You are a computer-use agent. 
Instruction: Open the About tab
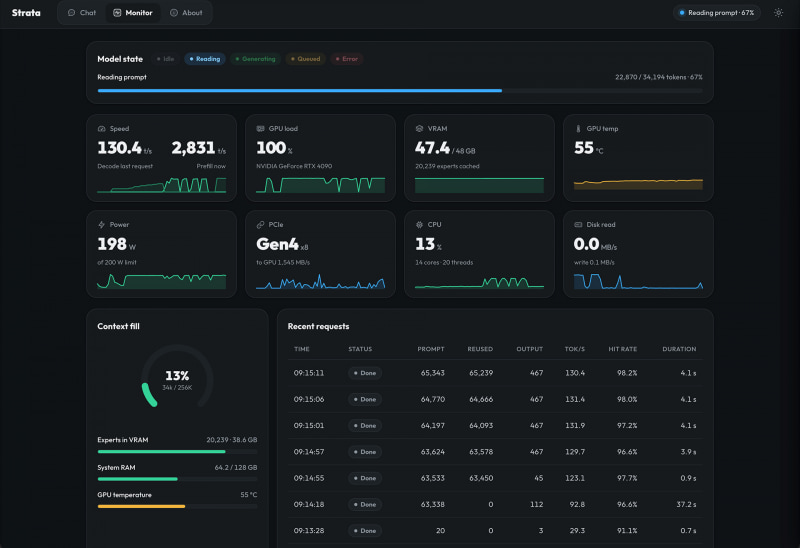click(x=186, y=13)
